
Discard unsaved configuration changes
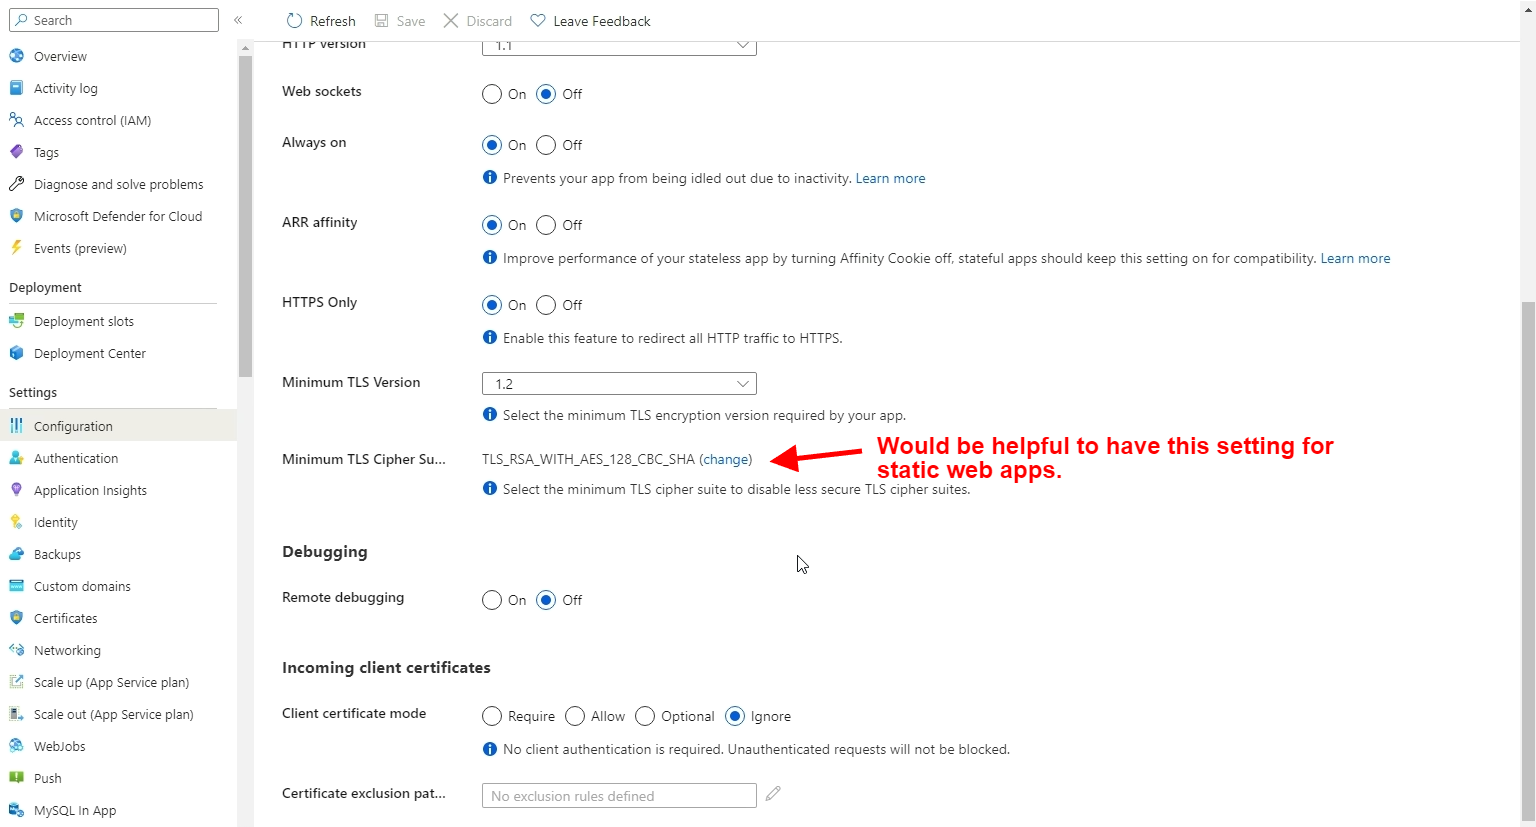[477, 20]
